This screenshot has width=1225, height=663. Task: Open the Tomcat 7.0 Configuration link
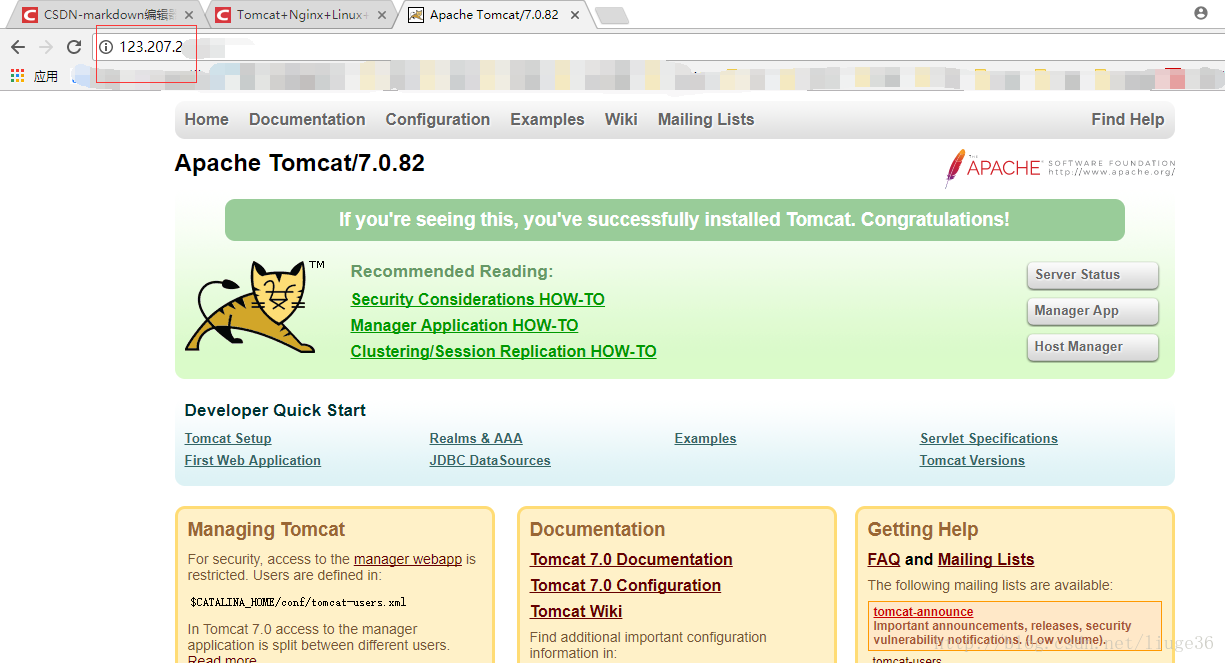(625, 585)
